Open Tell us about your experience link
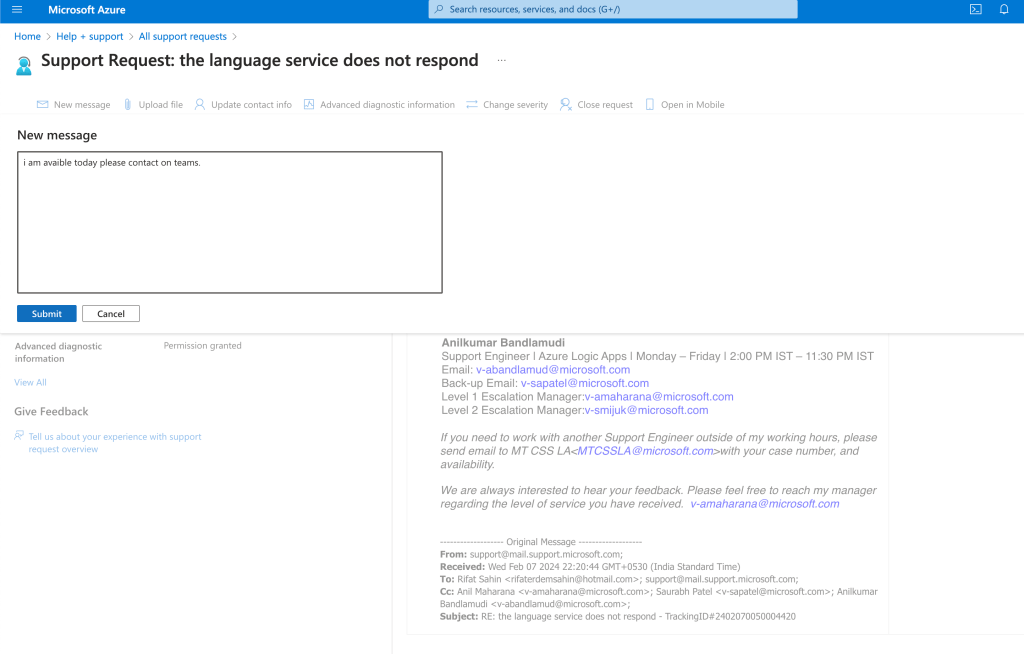Image resolution: width=1024 pixels, height=654 pixels. 114,442
